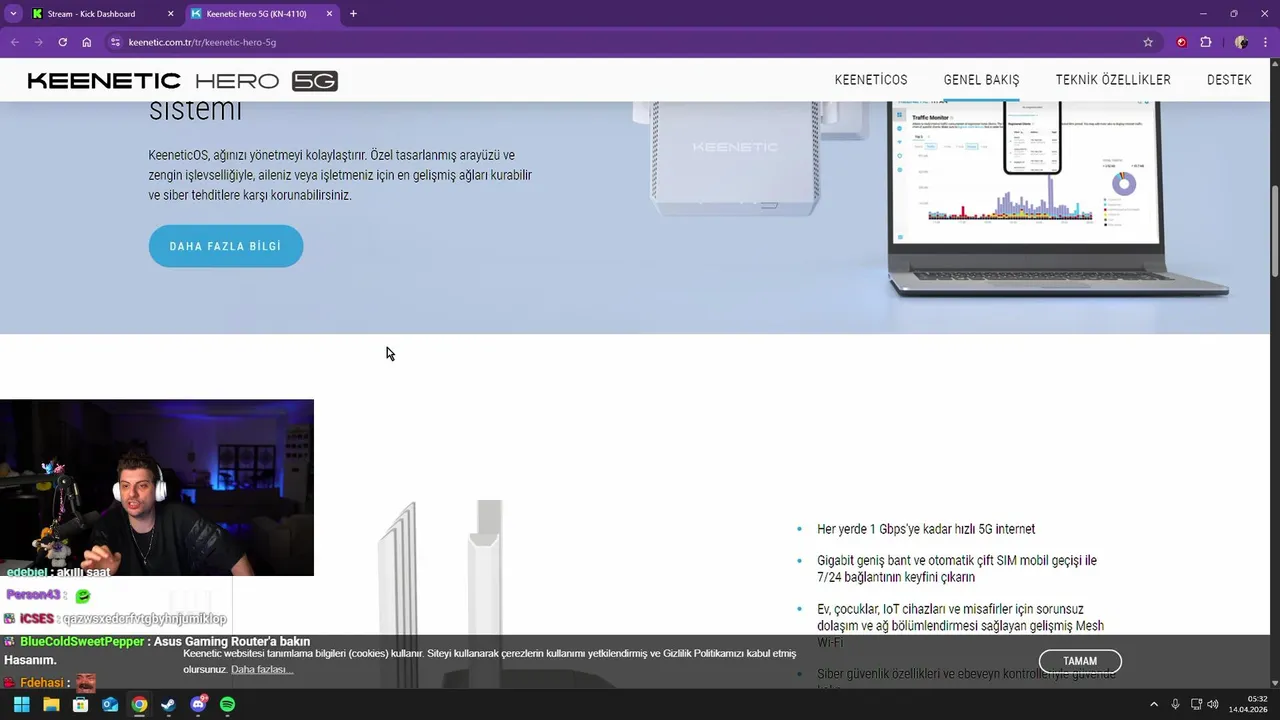
Task: Open the DESTEK menu item
Action: click(x=1229, y=80)
